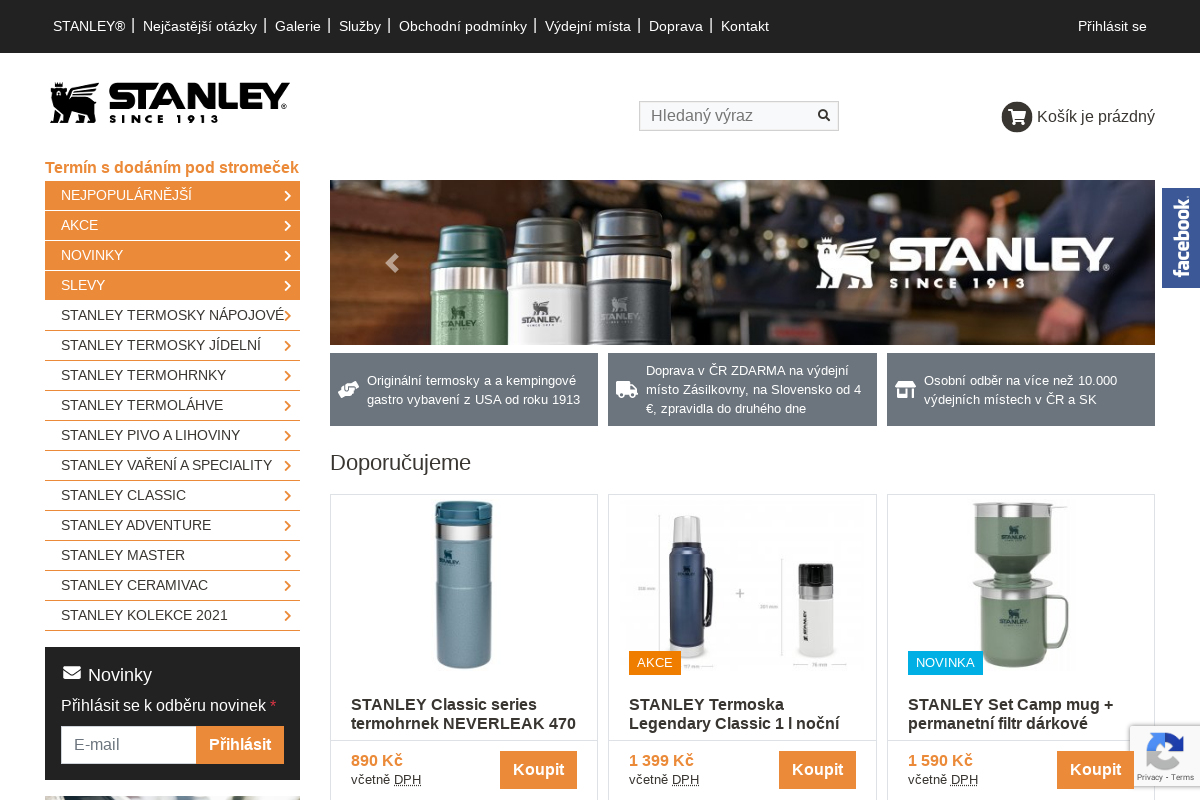Expand STANLEY TERMOHRNKY category arrow
This screenshot has height=800, width=1200.
287,375
